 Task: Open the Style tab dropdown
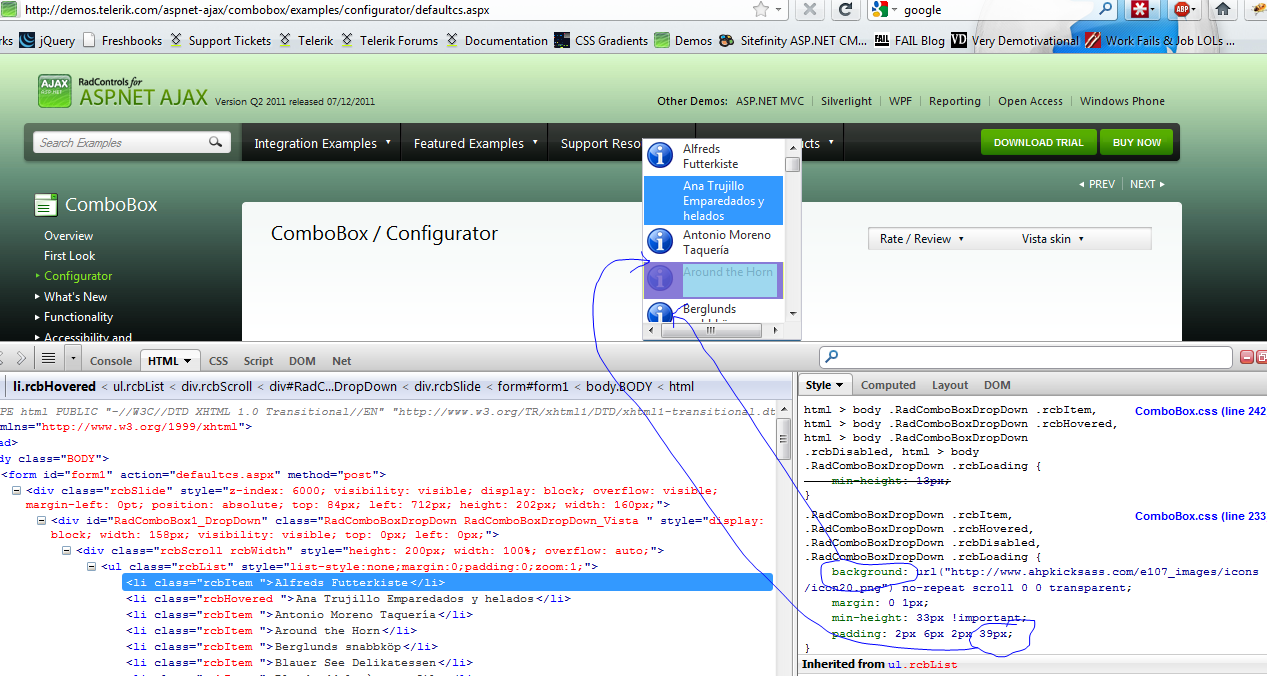[840, 385]
